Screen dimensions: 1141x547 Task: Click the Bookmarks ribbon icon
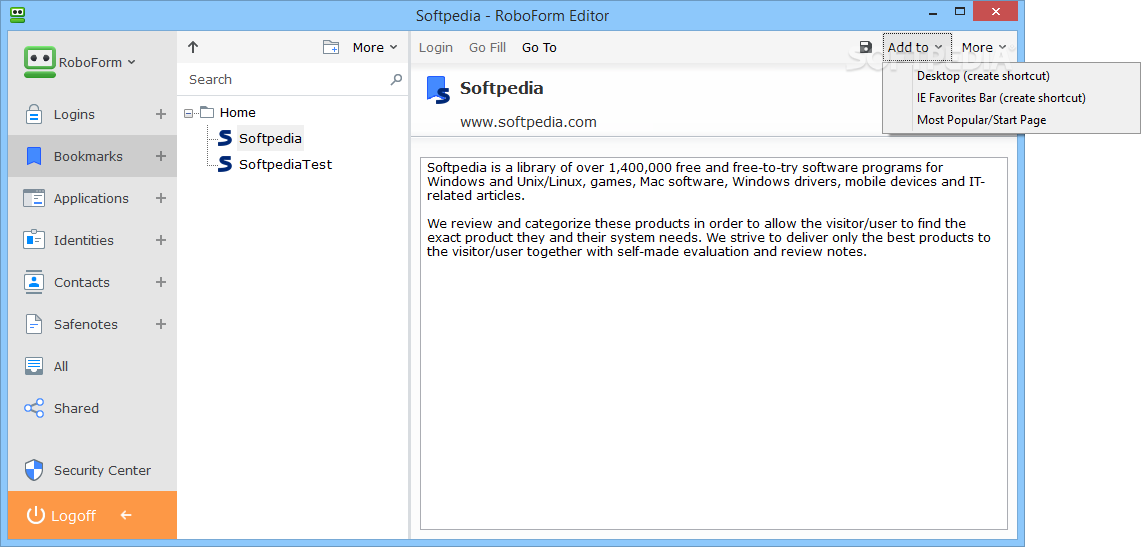coord(33,156)
